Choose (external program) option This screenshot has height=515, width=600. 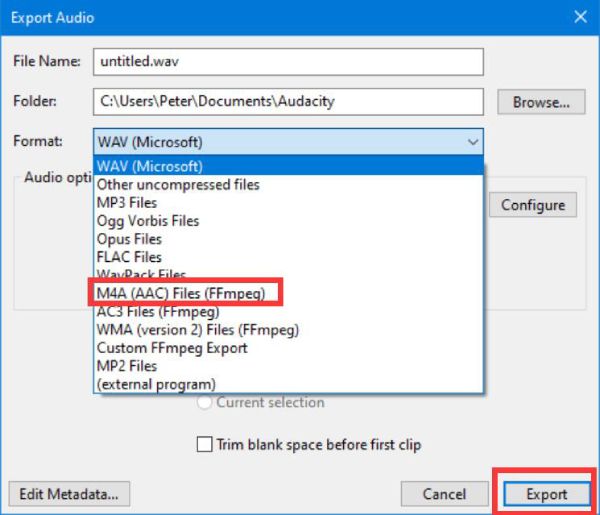tap(289, 384)
